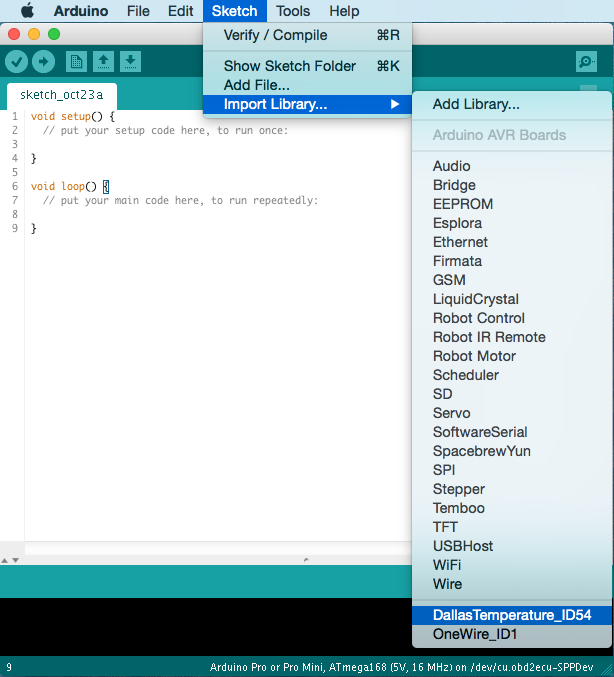
Task: Open the Edit menu
Action: pyautogui.click(x=180, y=11)
